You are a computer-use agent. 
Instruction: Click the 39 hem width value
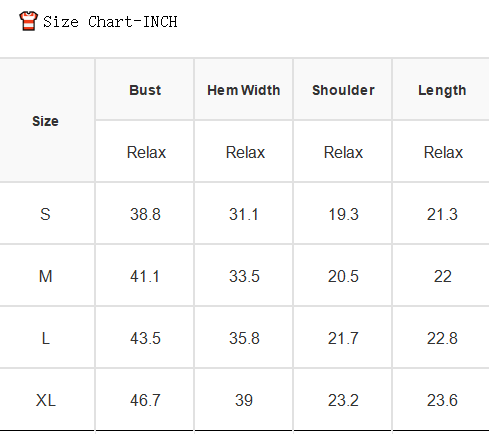[244, 400]
